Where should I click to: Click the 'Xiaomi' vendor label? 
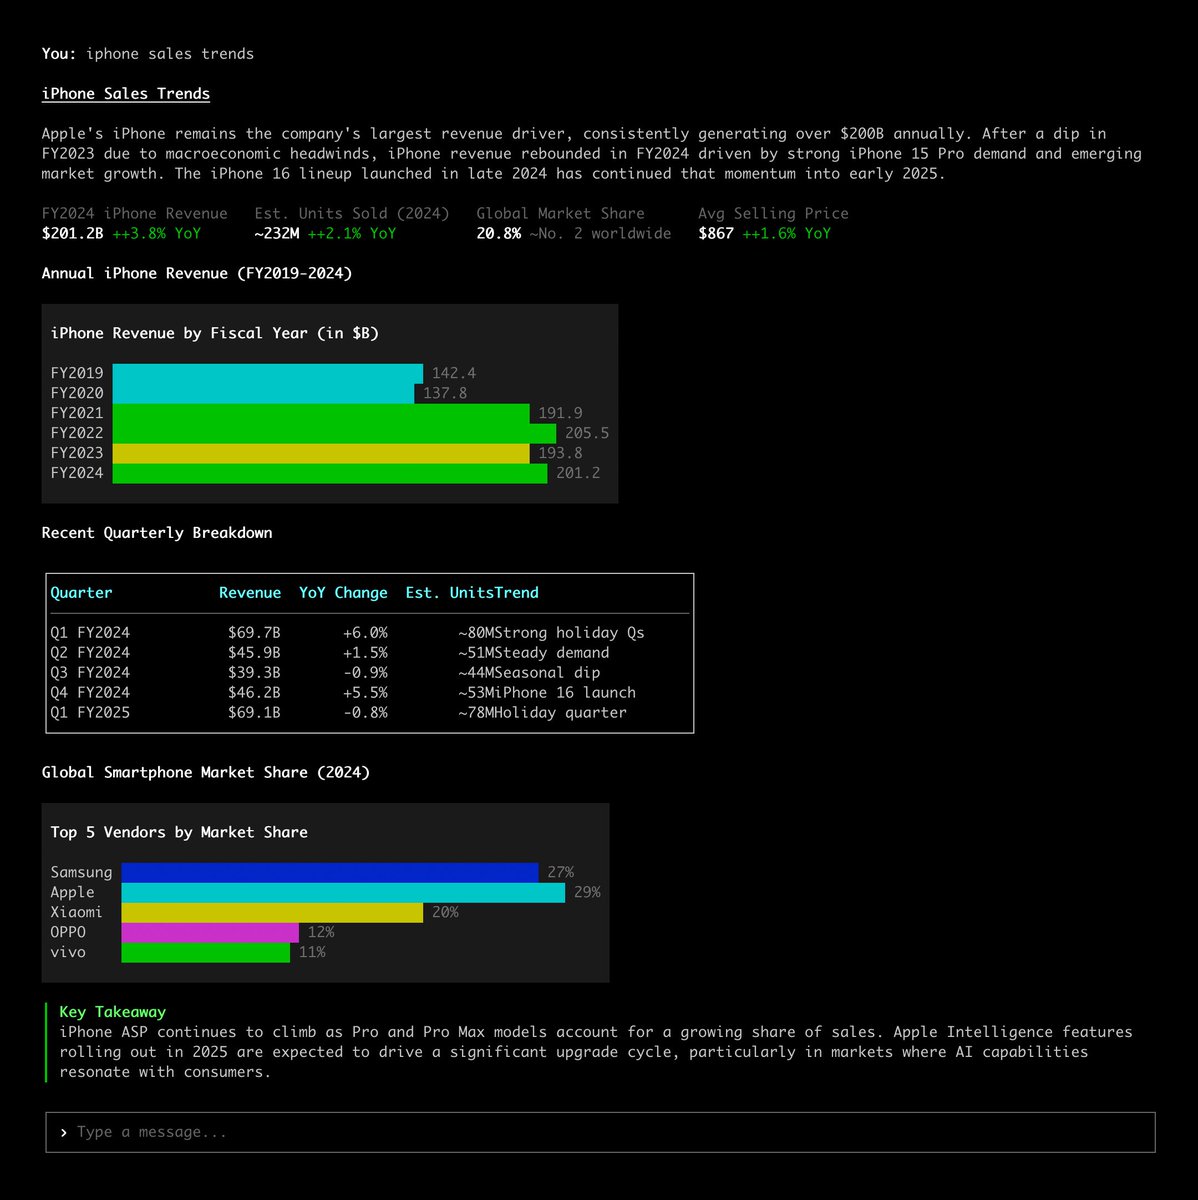(77, 912)
